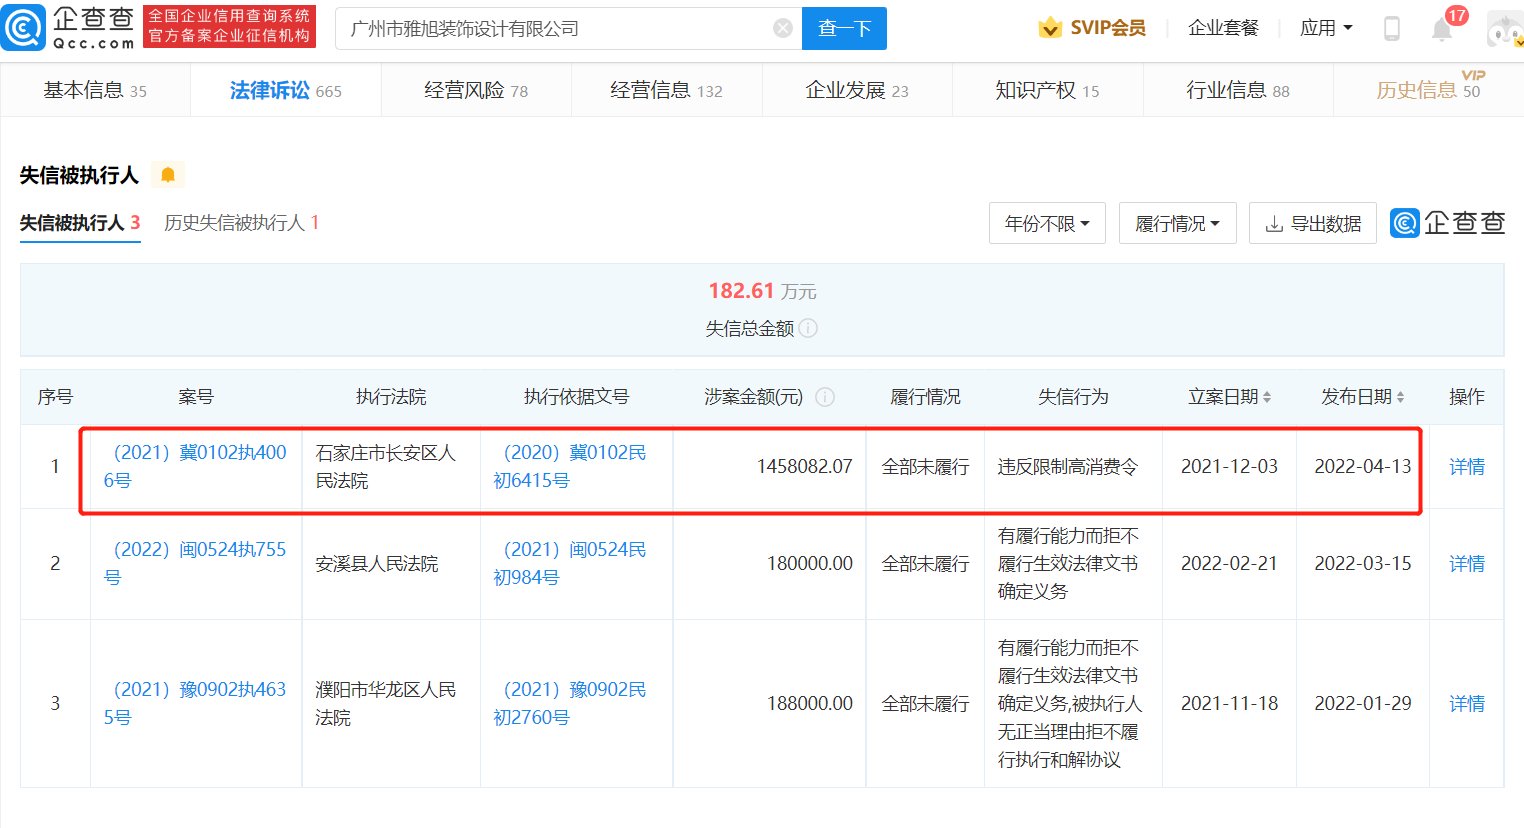1524x828 pixels.
Task: Click the 查一下 search button
Action: [x=844, y=28]
